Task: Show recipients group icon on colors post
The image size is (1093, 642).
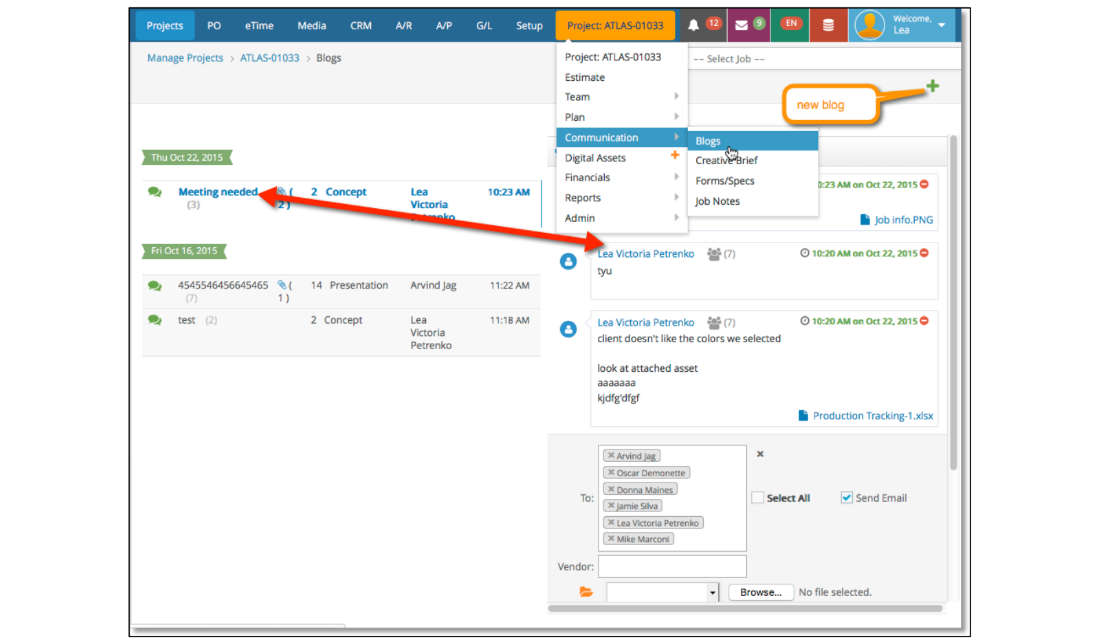Action: pyautogui.click(x=714, y=322)
